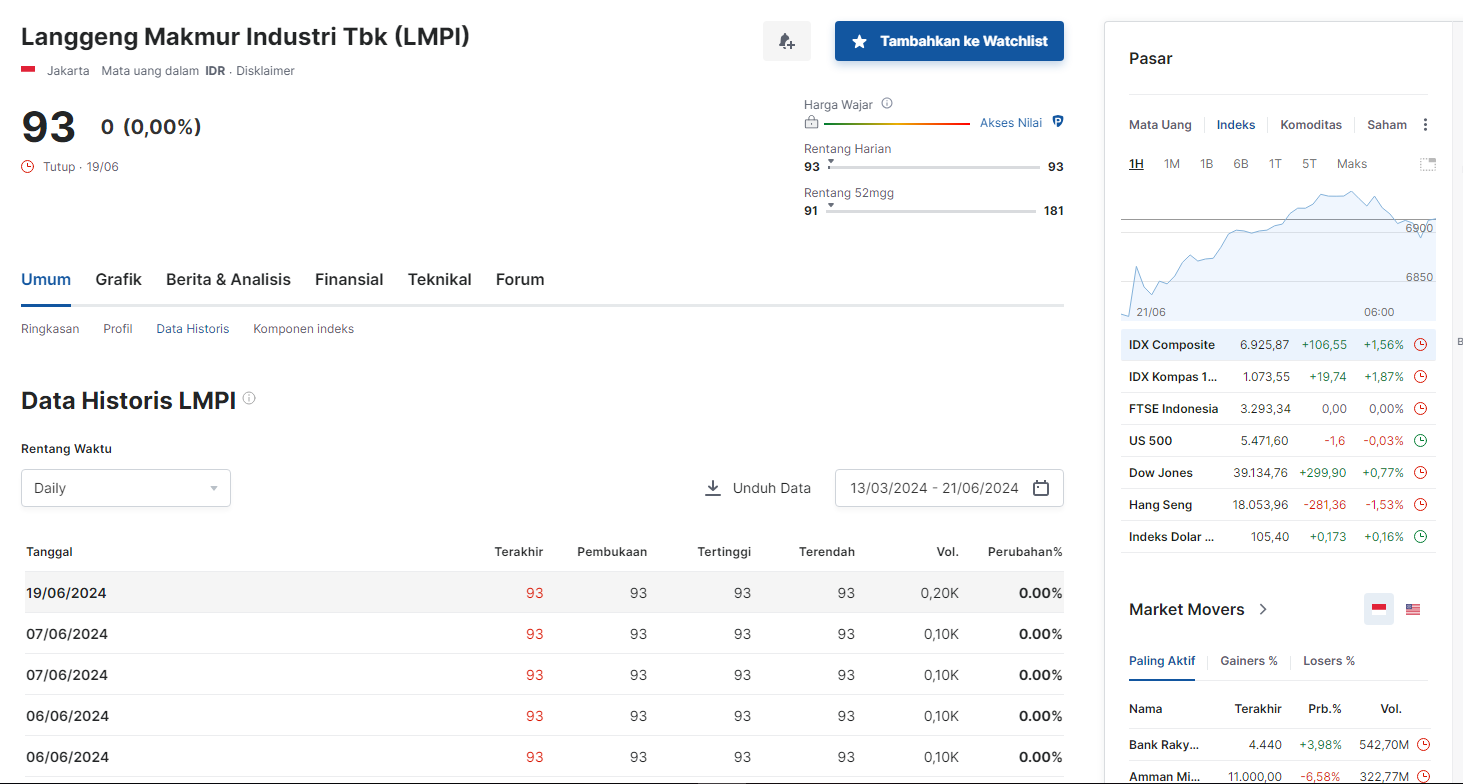
Task: Click the info icon beside Harga Wajar
Action: [x=887, y=103]
